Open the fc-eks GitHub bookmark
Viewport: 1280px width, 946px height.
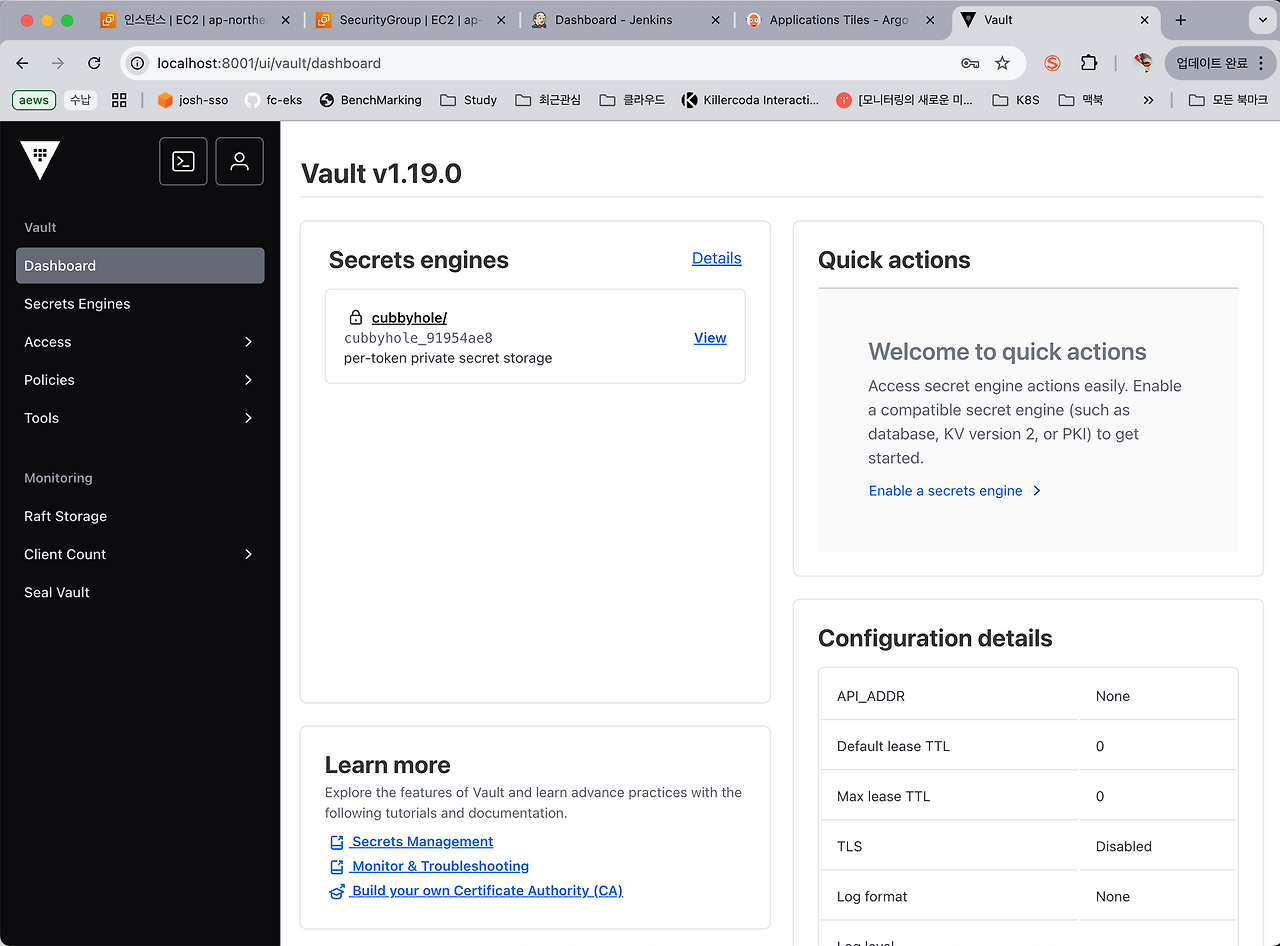click(273, 100)
